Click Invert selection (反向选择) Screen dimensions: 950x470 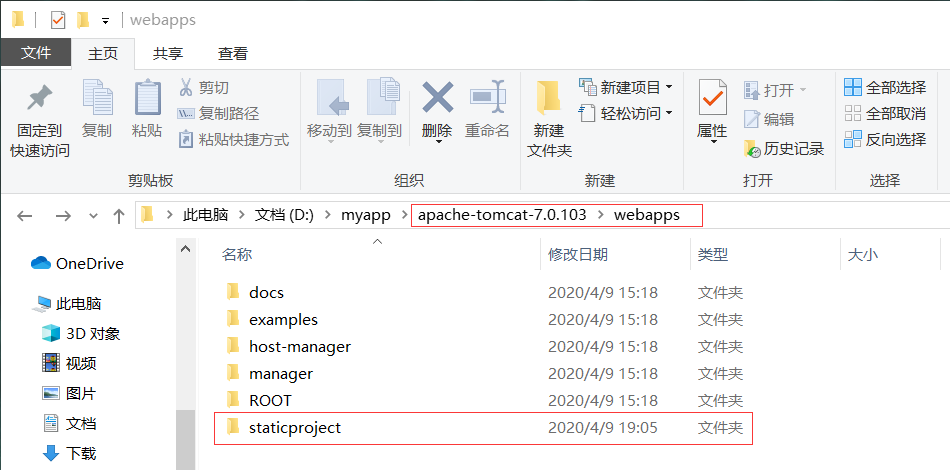coord(885,139)
